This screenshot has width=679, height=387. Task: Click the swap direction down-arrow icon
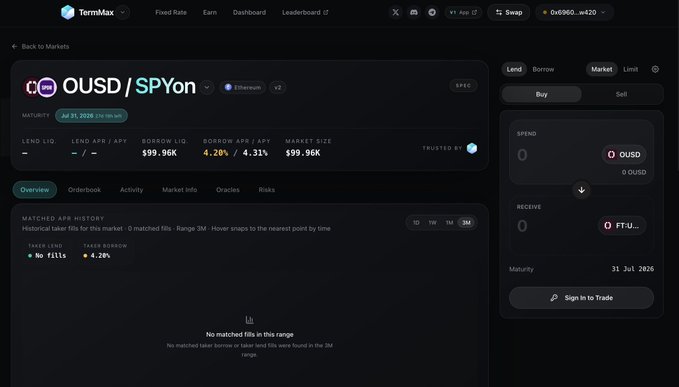click(581, 190)
